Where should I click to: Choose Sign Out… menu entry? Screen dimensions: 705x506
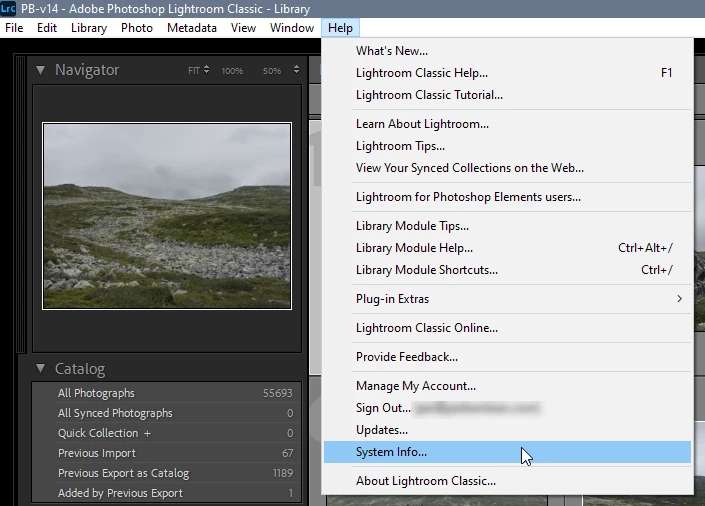click(507, 408)
